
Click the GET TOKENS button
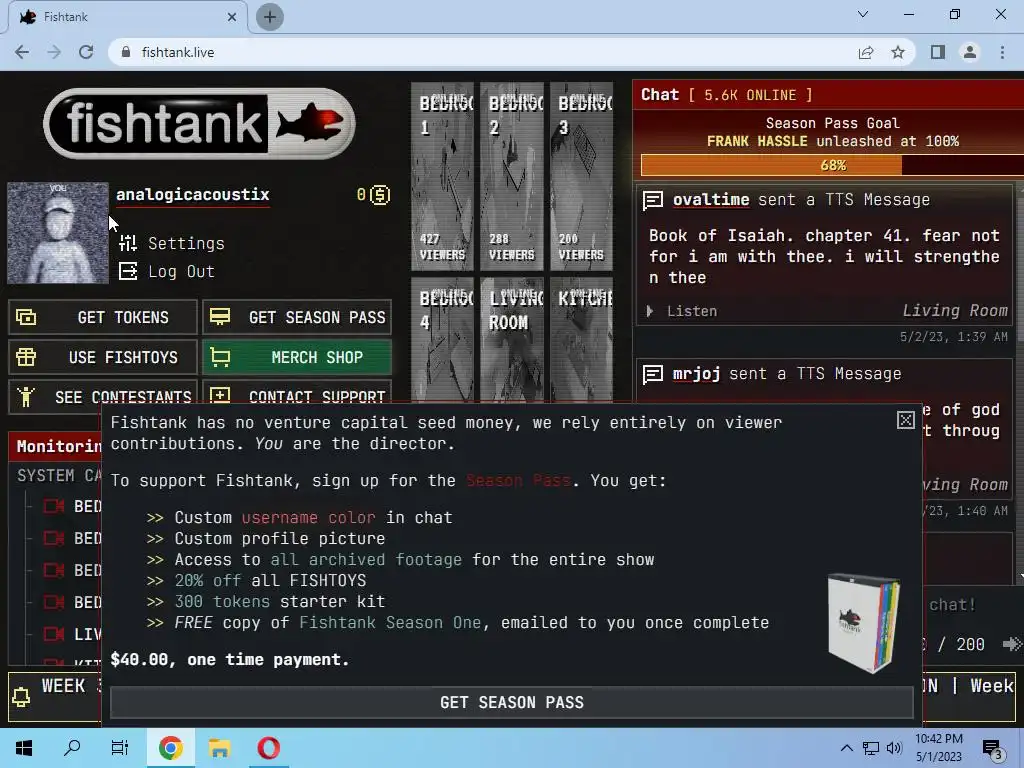point(103,317)
